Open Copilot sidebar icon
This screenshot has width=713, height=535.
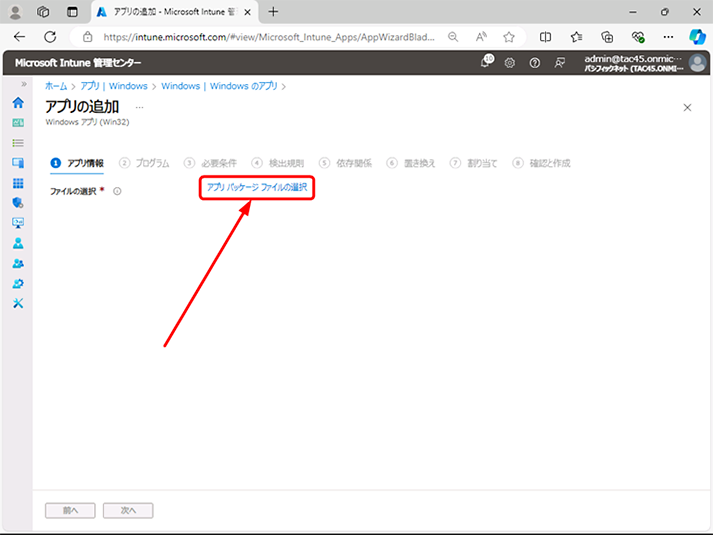click(x=697, y=37)
